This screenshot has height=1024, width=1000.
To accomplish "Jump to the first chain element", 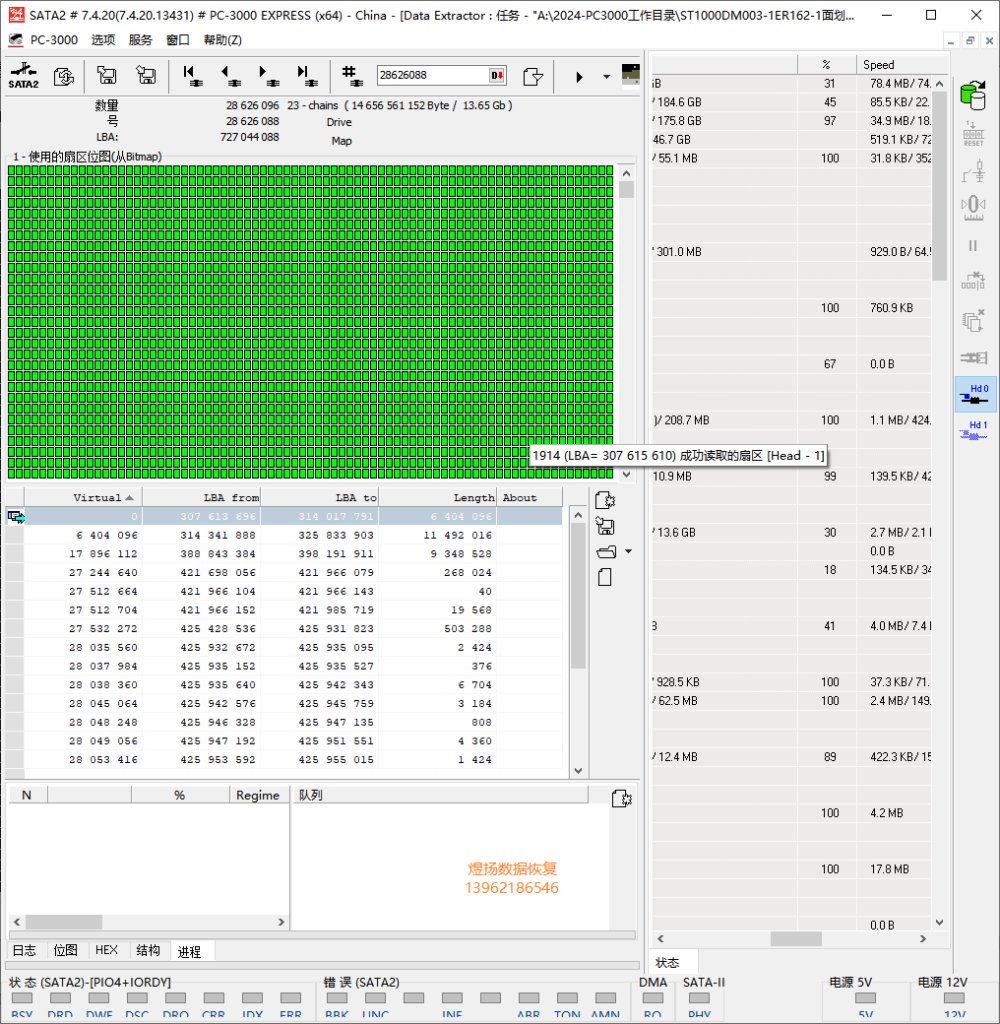I will (192, 76).
